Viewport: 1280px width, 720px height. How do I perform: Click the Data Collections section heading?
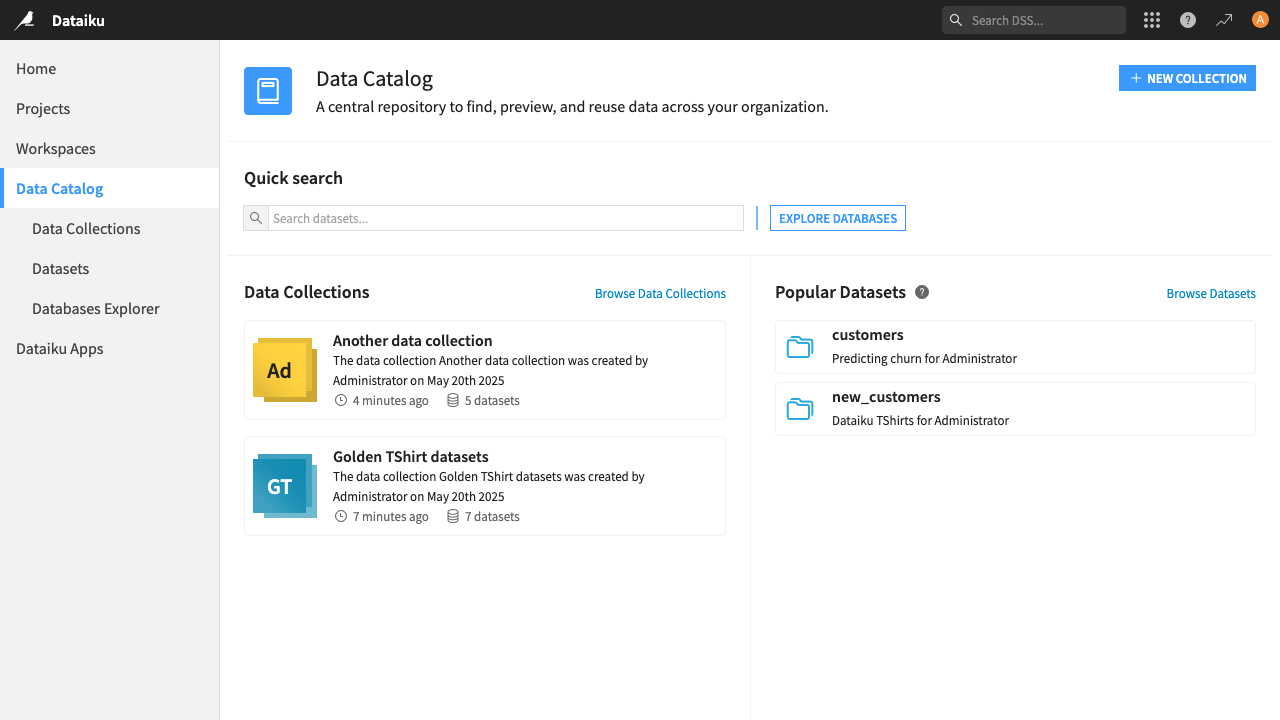point(307,292)
